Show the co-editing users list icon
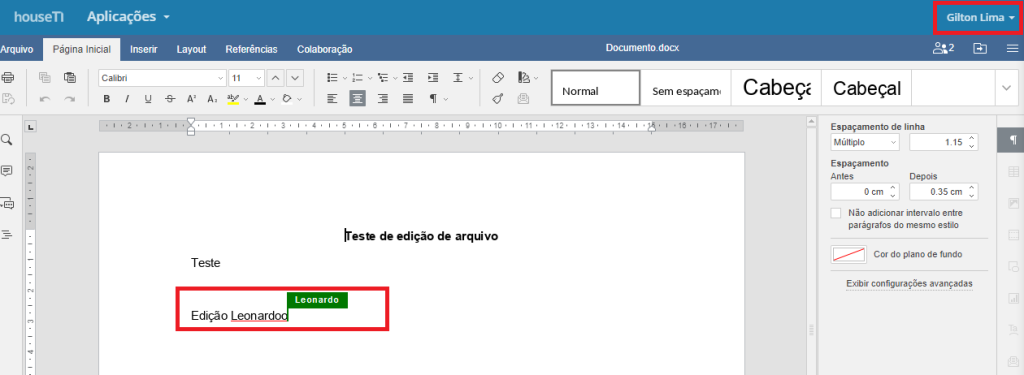 click(x=944, y=48)
